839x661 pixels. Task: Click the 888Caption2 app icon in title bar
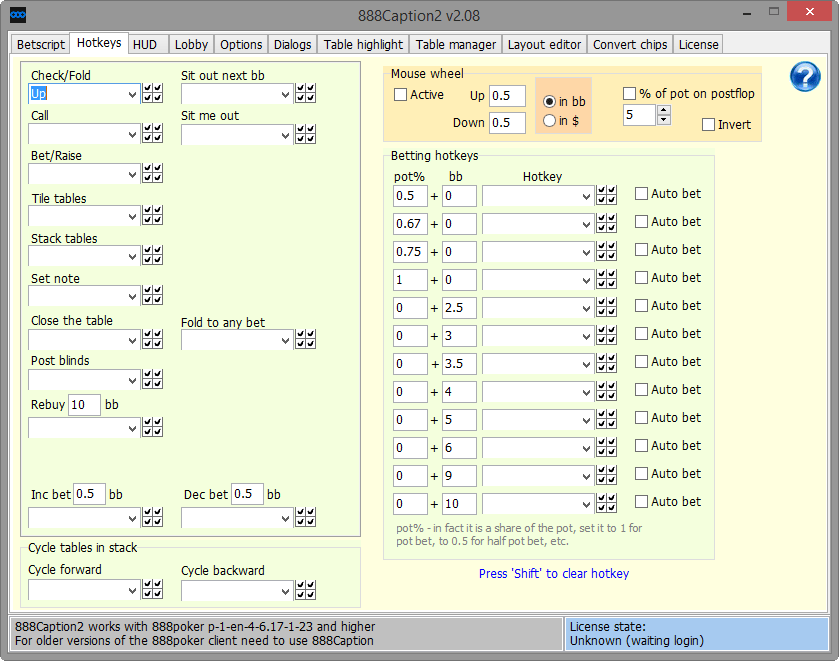coord(18,14)
